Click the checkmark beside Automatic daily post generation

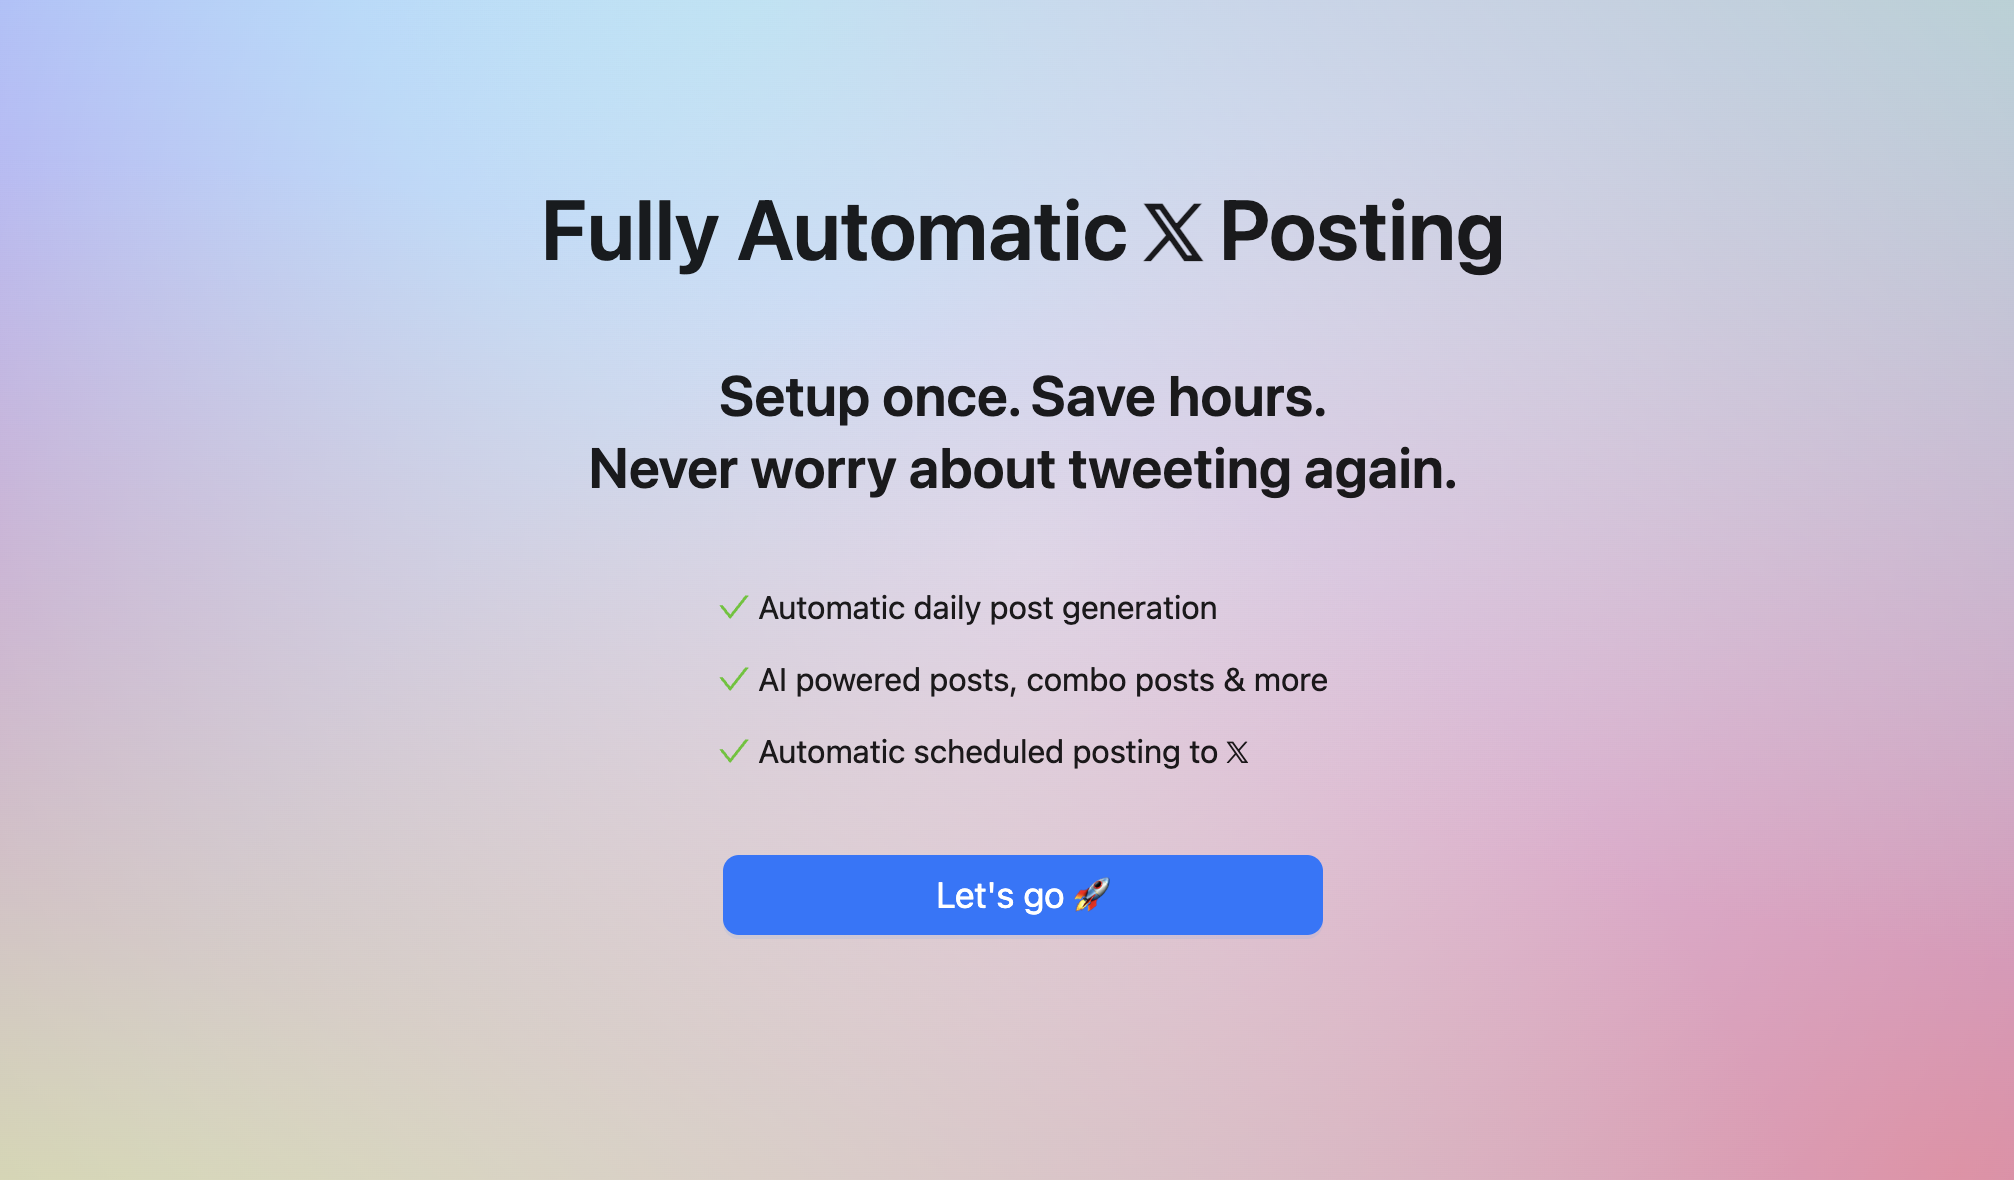[x=734, y=607]
